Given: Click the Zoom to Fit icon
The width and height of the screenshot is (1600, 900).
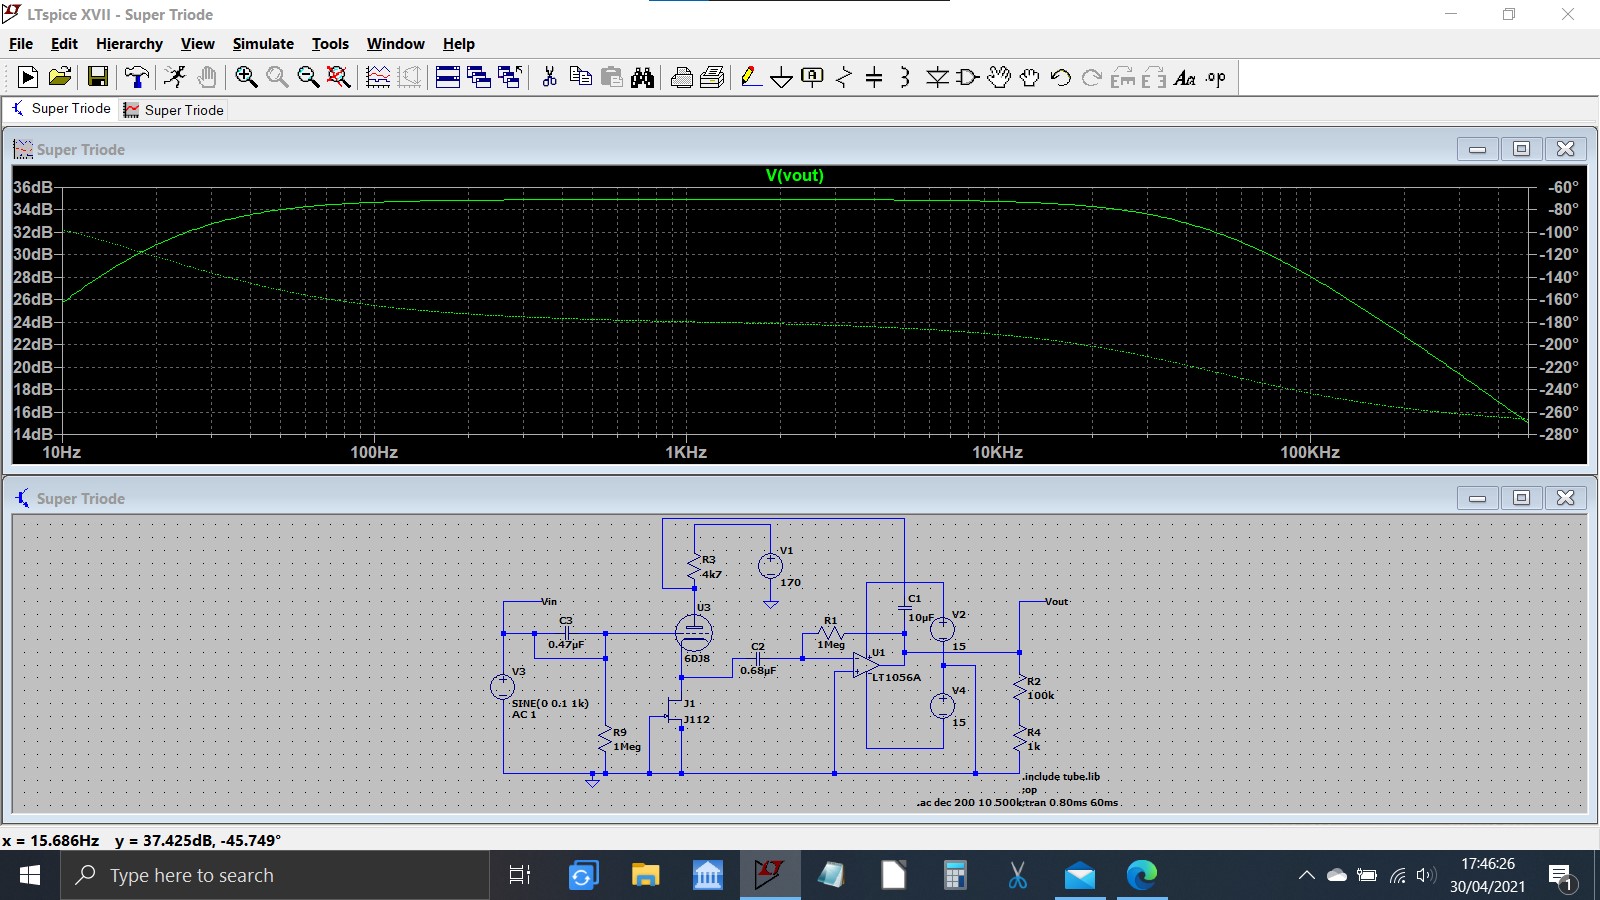Looking at the screenshot, I should point(339,77).
